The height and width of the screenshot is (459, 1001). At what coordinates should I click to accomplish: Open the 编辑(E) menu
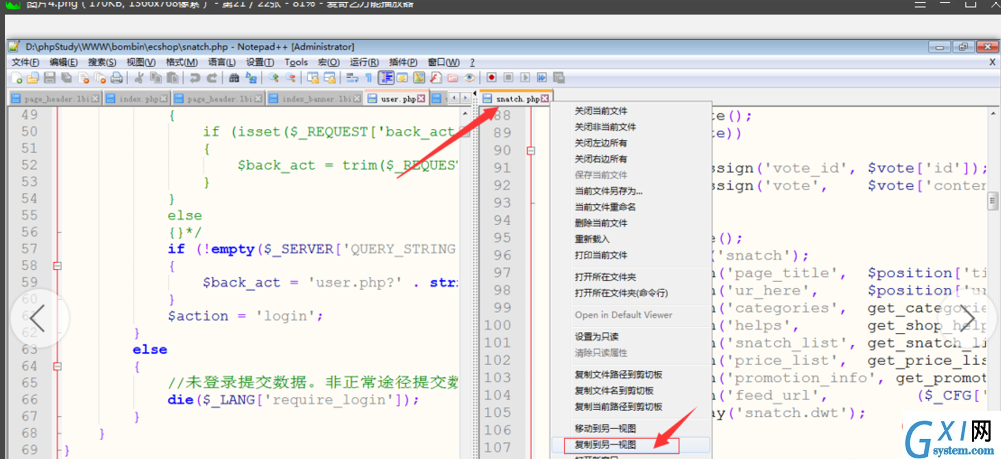click(x=63, y=63)
